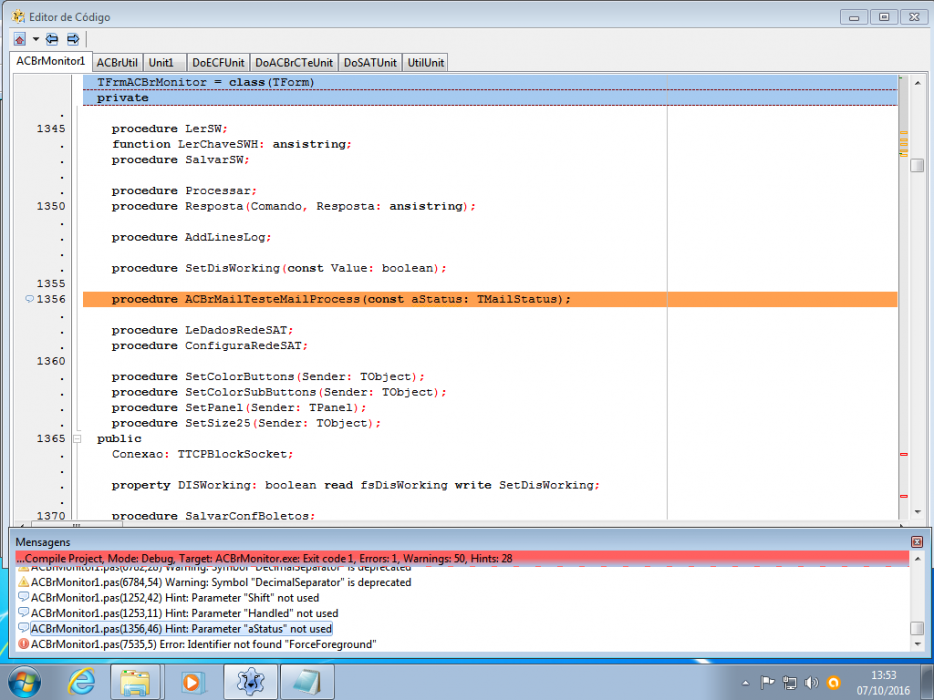Click warning icon on line 6784,54 message
This screenshot has width=934, height=700.
coord(23,582)
